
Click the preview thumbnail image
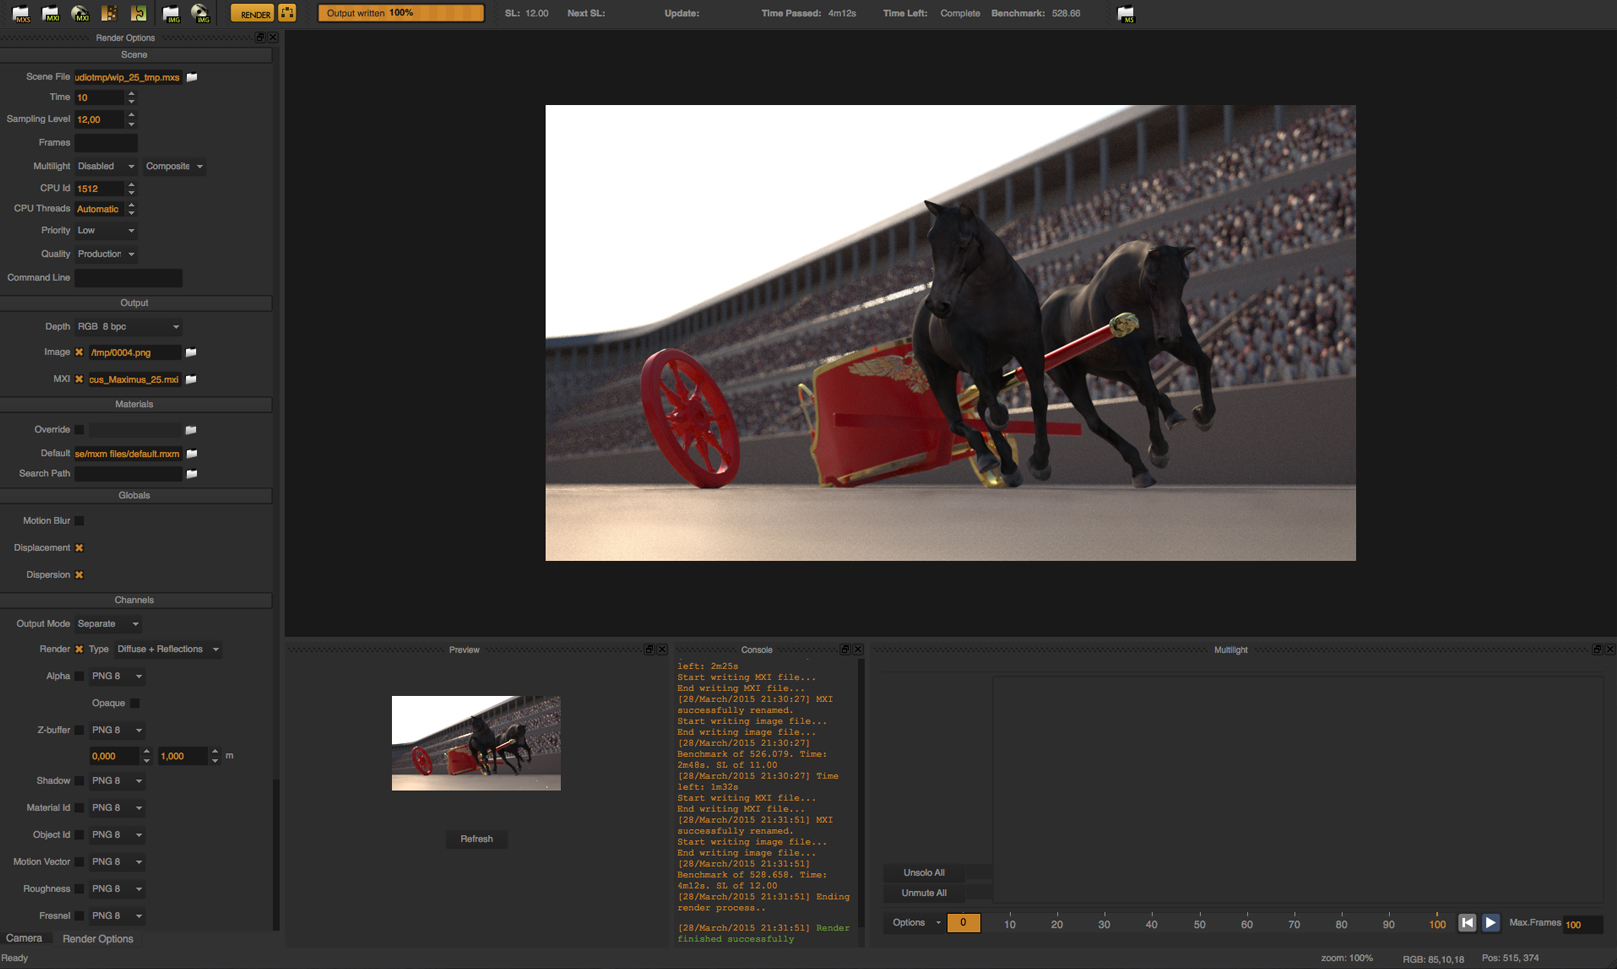coord(476,743)
